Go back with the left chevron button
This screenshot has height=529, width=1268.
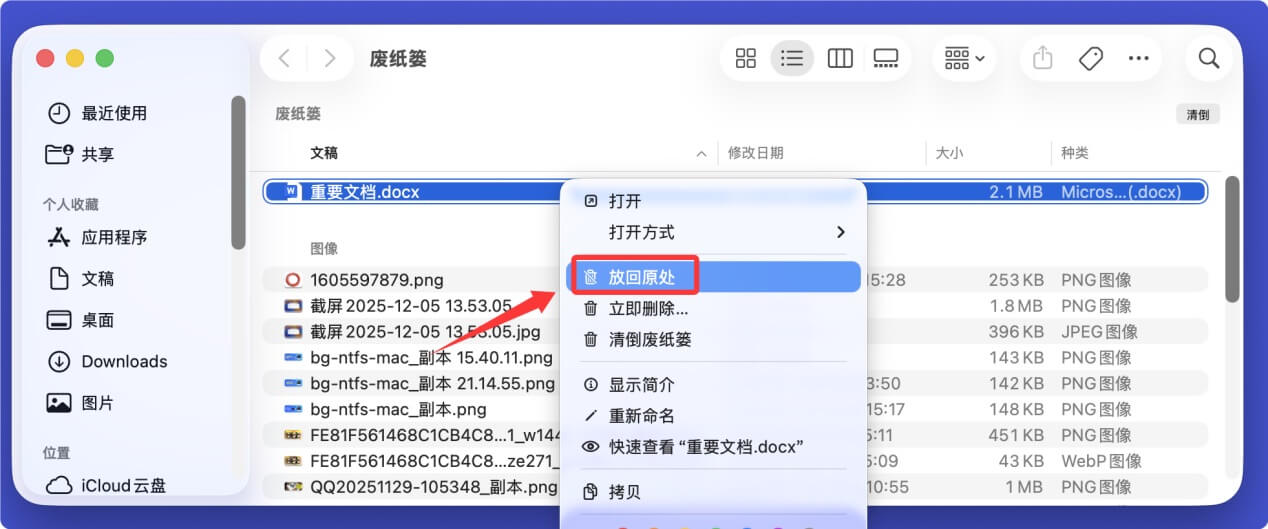click(x=284, y=58)
